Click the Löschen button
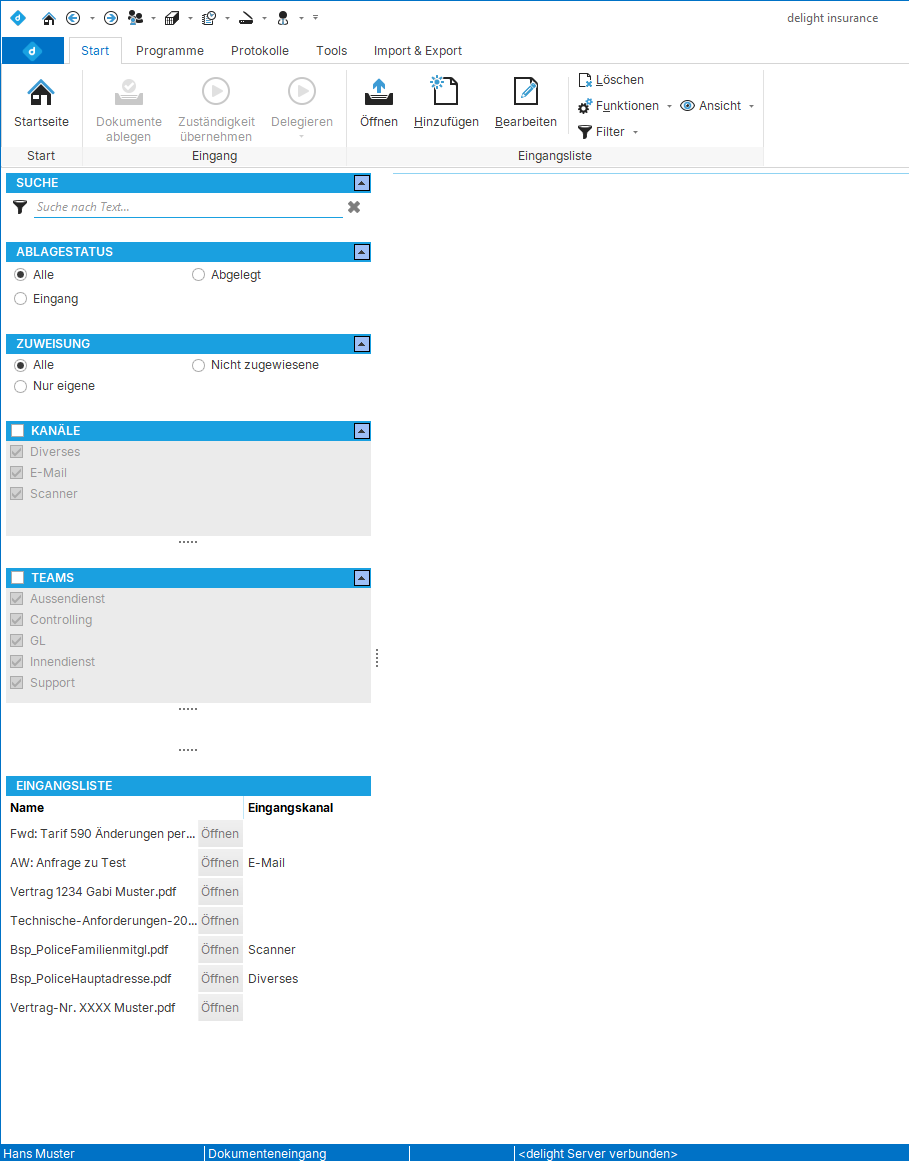This screenshot has height=1161, width=909. pos(616,79)
